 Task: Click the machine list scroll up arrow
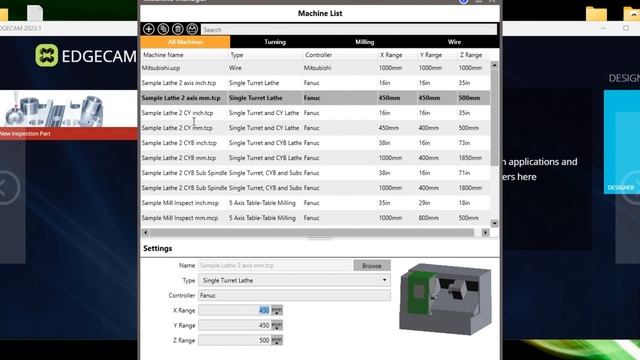[494, 65]
